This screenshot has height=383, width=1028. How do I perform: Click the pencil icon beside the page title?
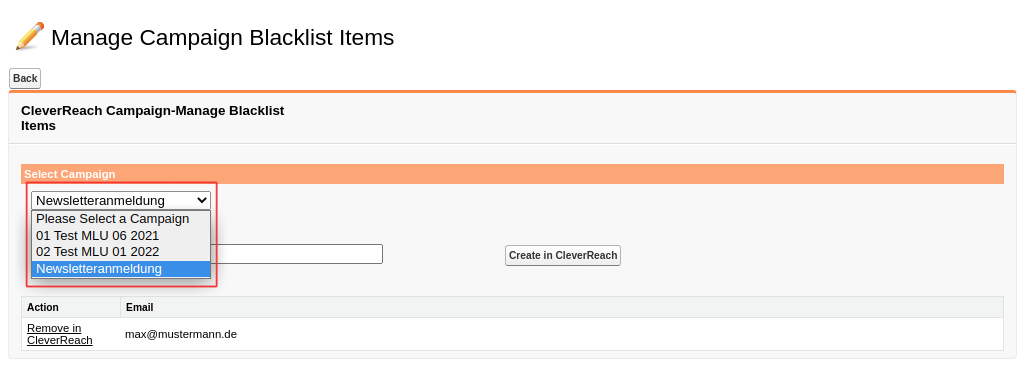point(30,36)
